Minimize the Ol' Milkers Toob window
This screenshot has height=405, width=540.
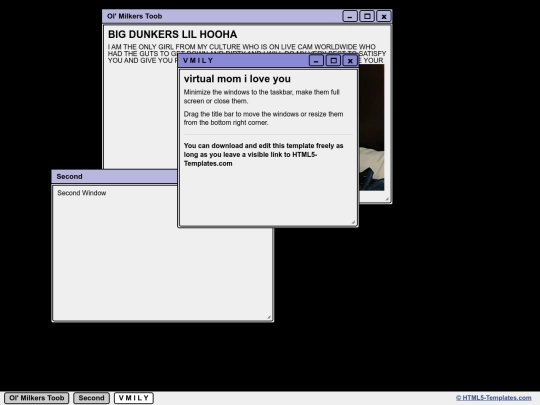click(x=350, y=16)
